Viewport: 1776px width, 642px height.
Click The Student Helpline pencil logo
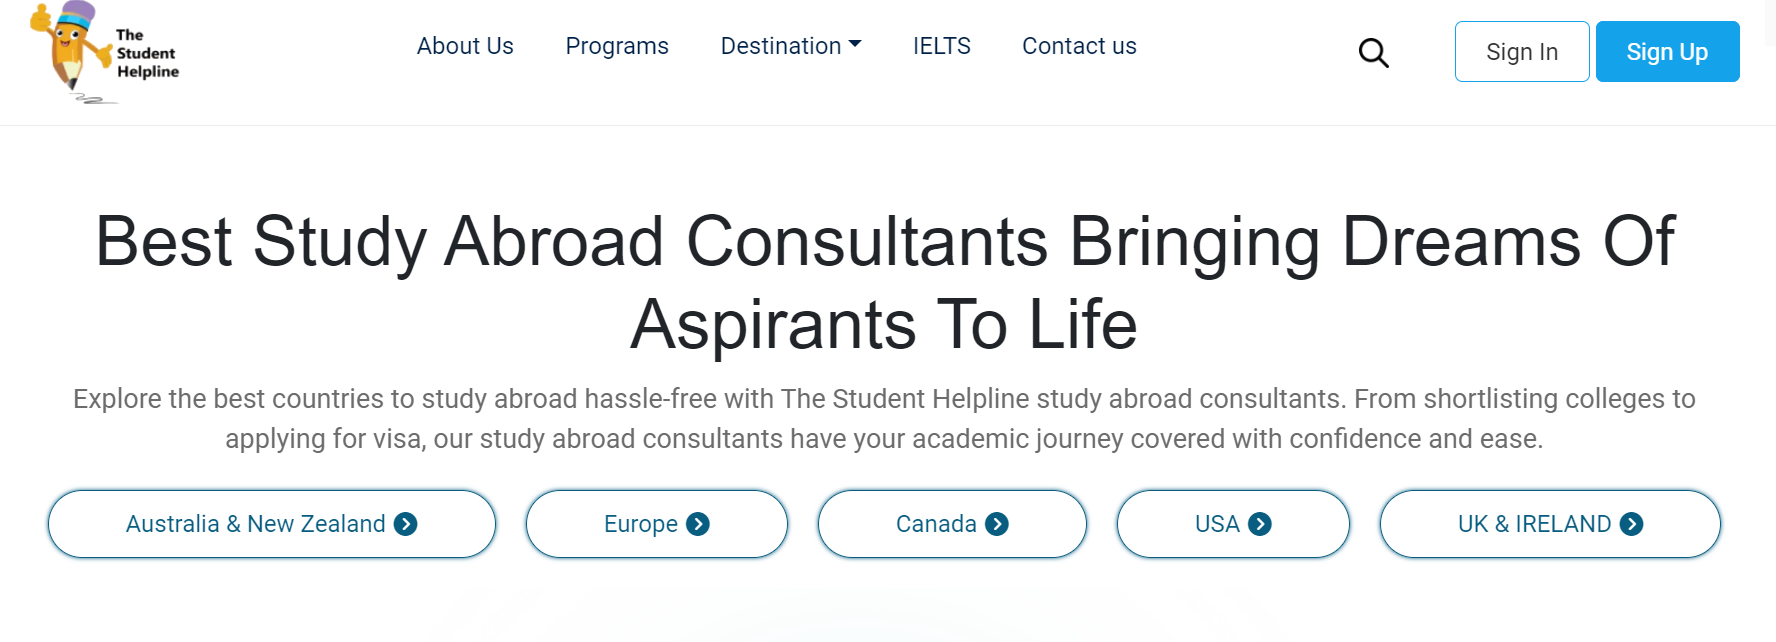click(105, 53)
